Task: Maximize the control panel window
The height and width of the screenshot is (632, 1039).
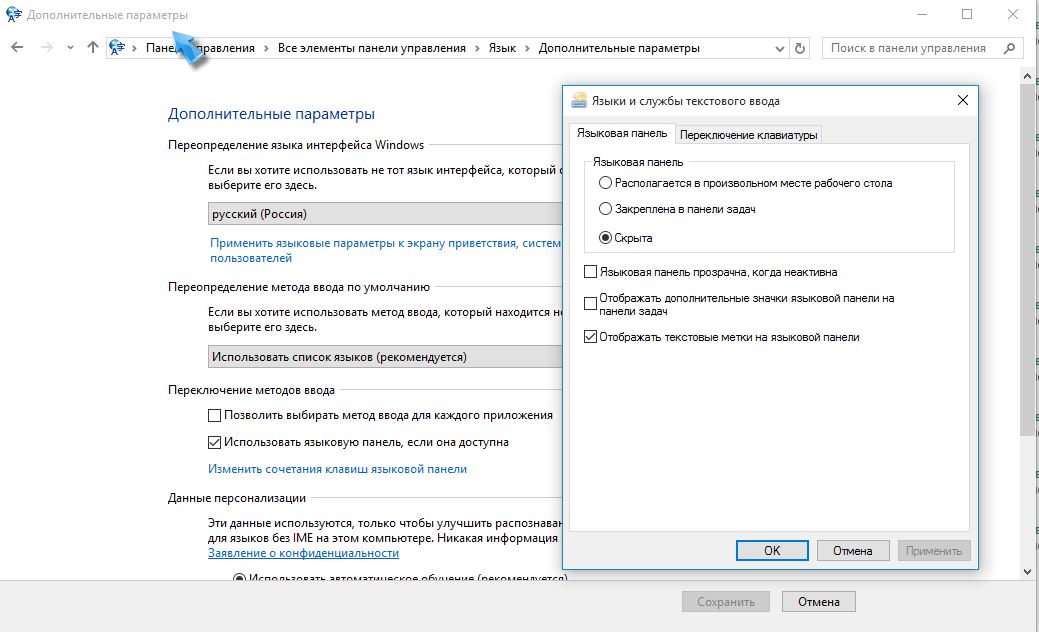Action: pyautogui.click(x=967, y=14)
